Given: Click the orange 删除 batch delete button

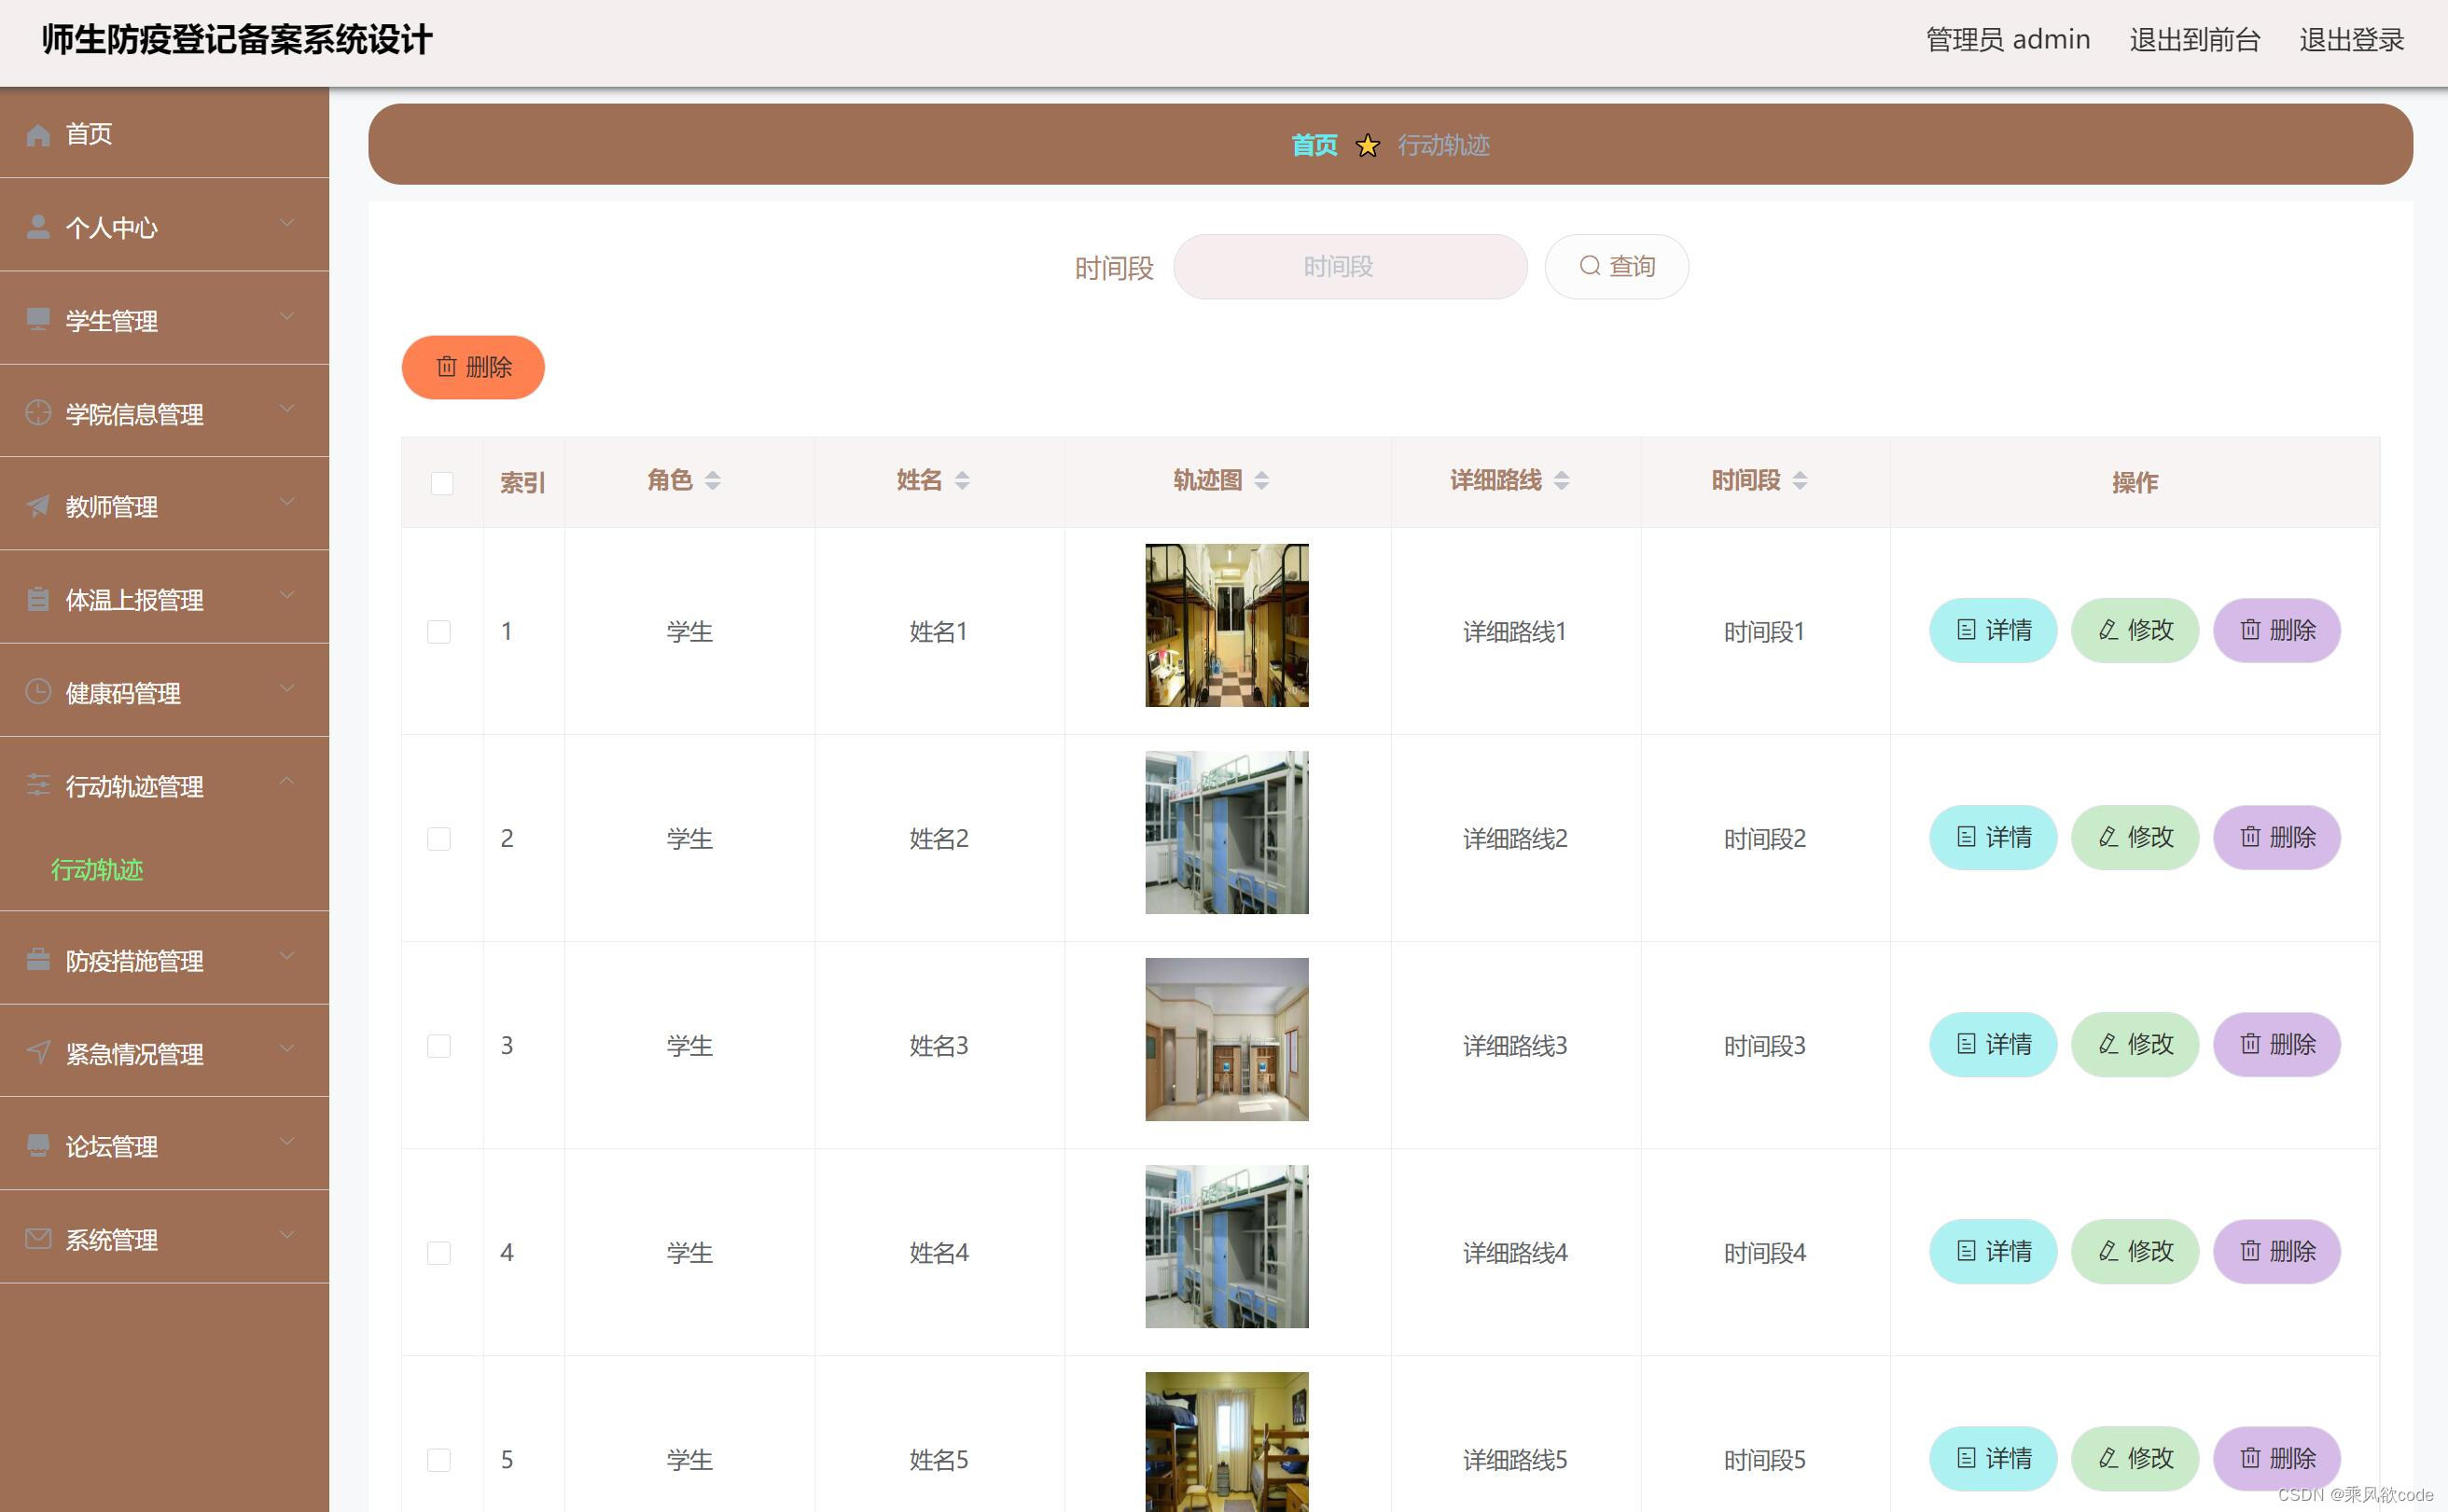Looking at the screenshot, I should coord(473,367).
